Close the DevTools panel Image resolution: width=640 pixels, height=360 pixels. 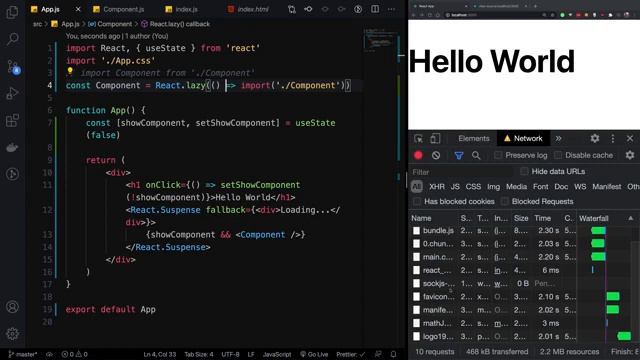click(x=630, y=138)
